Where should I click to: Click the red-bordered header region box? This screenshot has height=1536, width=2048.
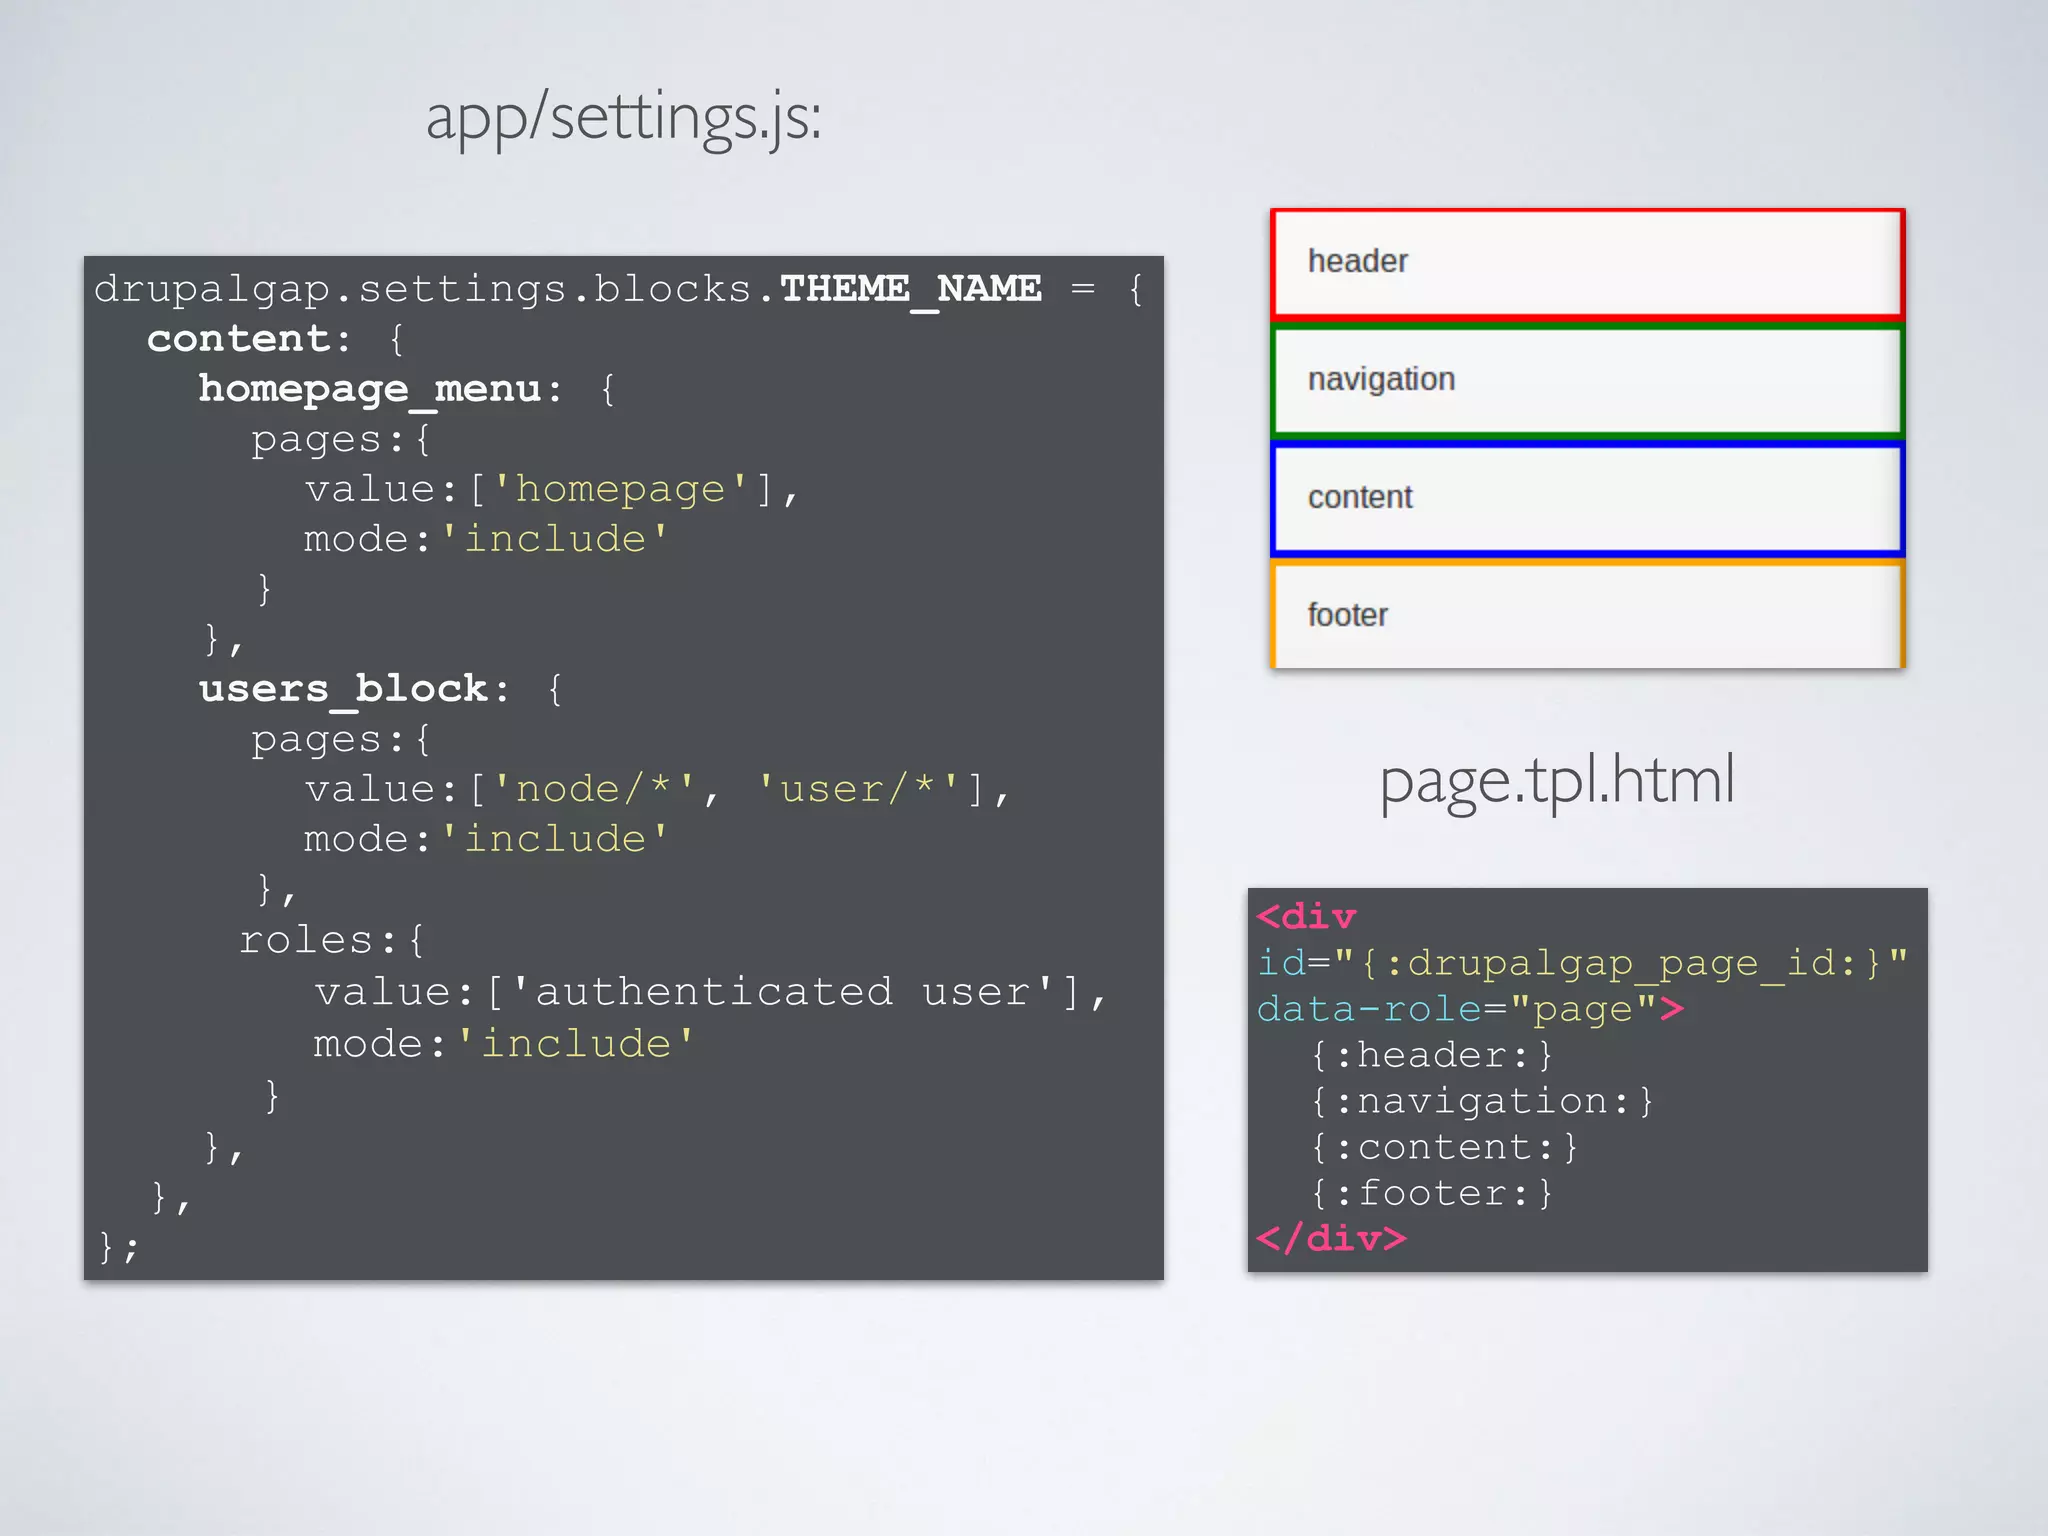coord(1587,263)
